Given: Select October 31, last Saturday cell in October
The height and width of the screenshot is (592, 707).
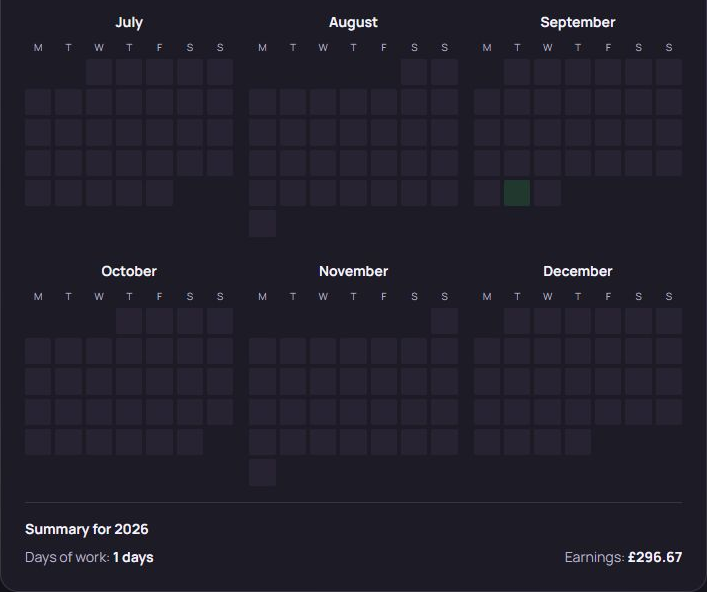Looking at the screenshot, I should coord(190,442).
